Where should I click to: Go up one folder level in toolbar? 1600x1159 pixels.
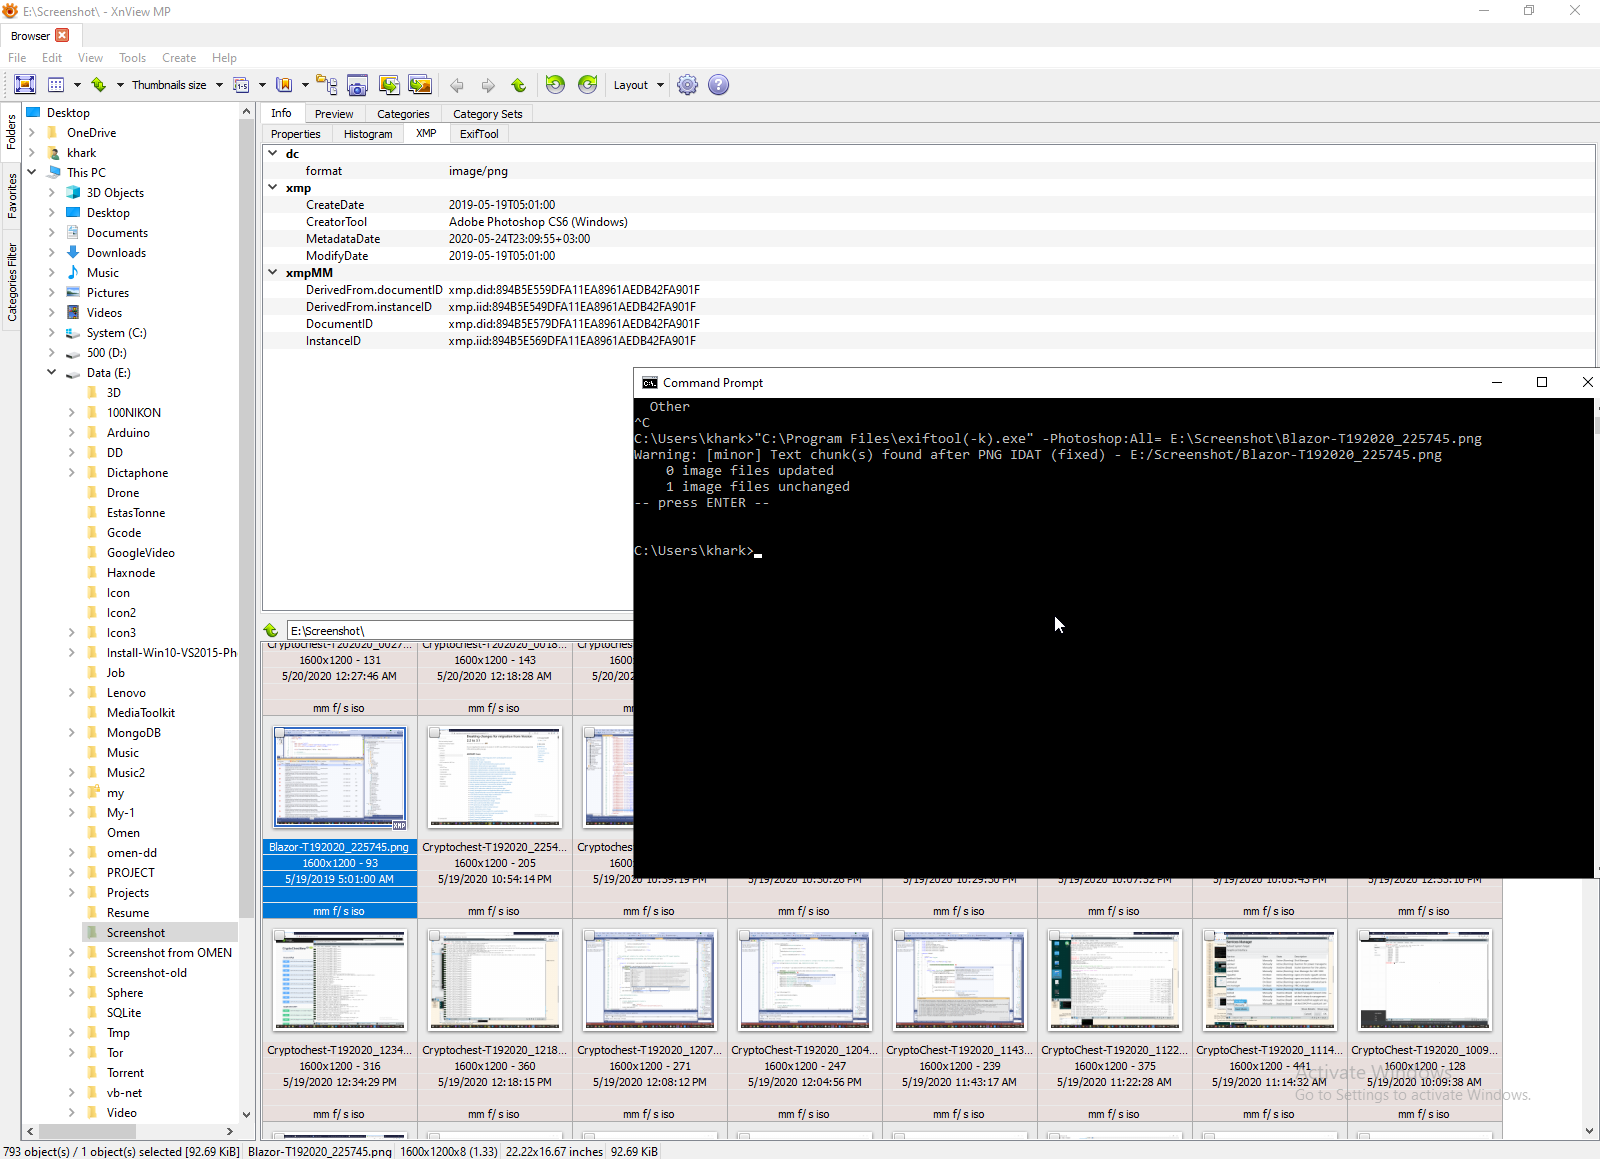click(x=518, y=85)
